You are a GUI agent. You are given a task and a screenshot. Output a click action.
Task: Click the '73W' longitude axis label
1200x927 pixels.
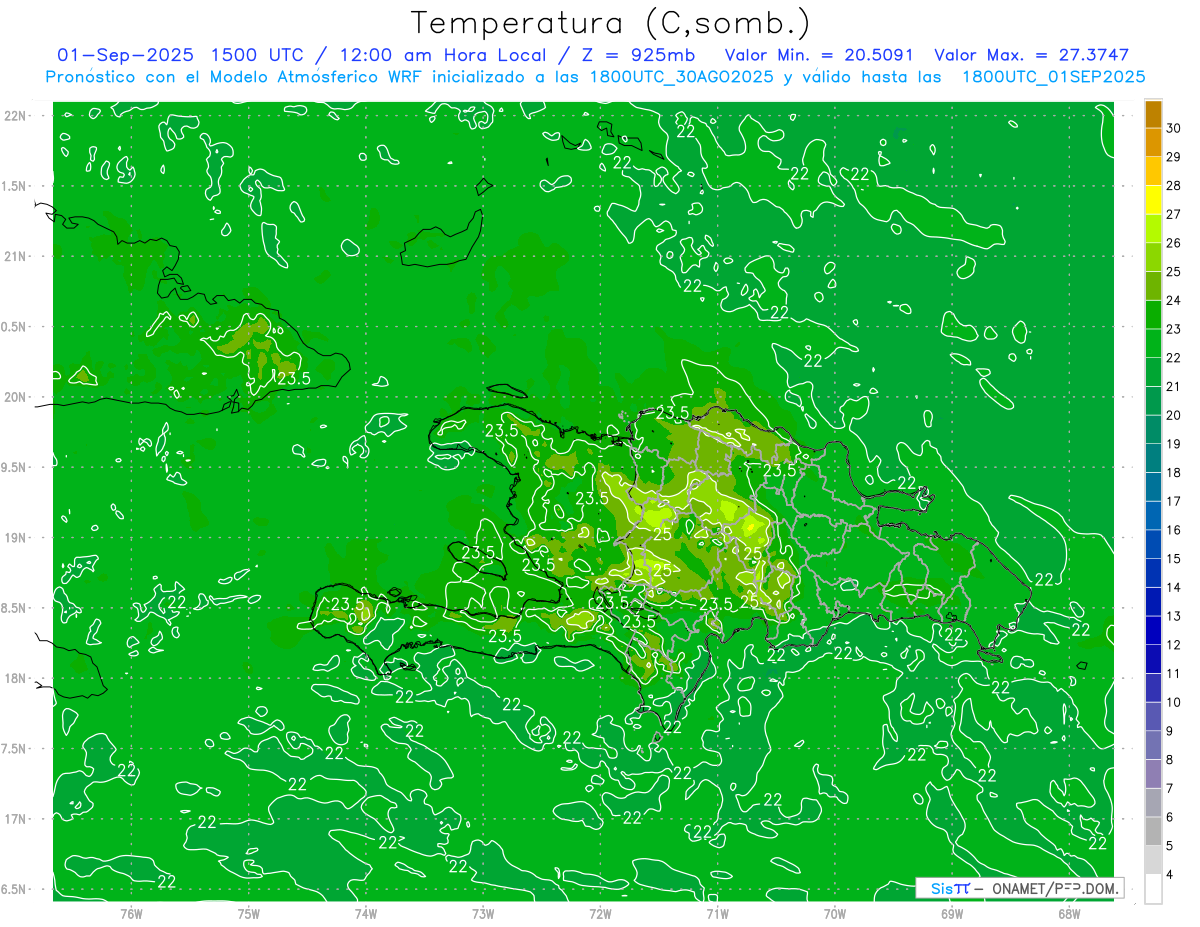pos(483,914)
